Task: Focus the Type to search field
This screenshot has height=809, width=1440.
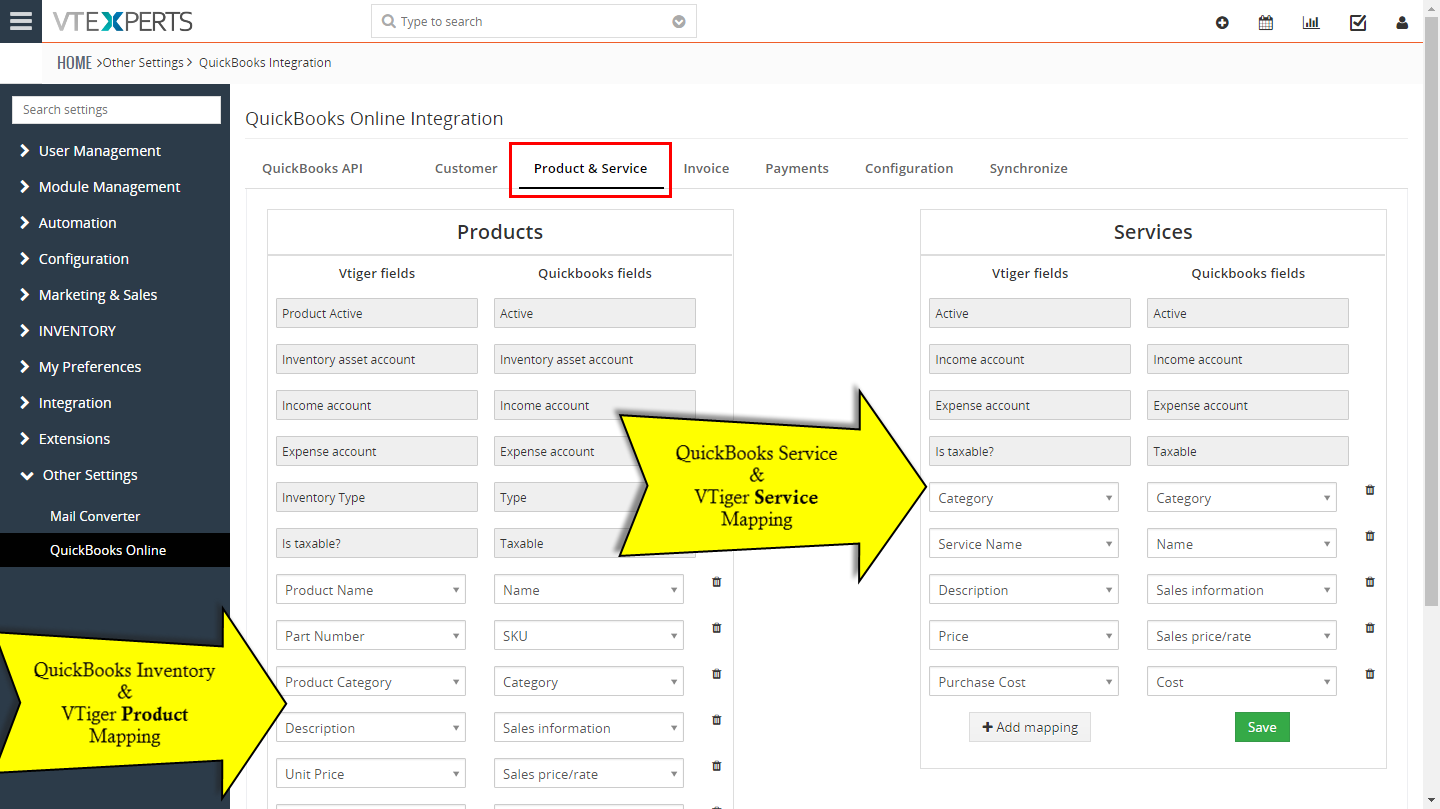Action: [x=534, y=22]
